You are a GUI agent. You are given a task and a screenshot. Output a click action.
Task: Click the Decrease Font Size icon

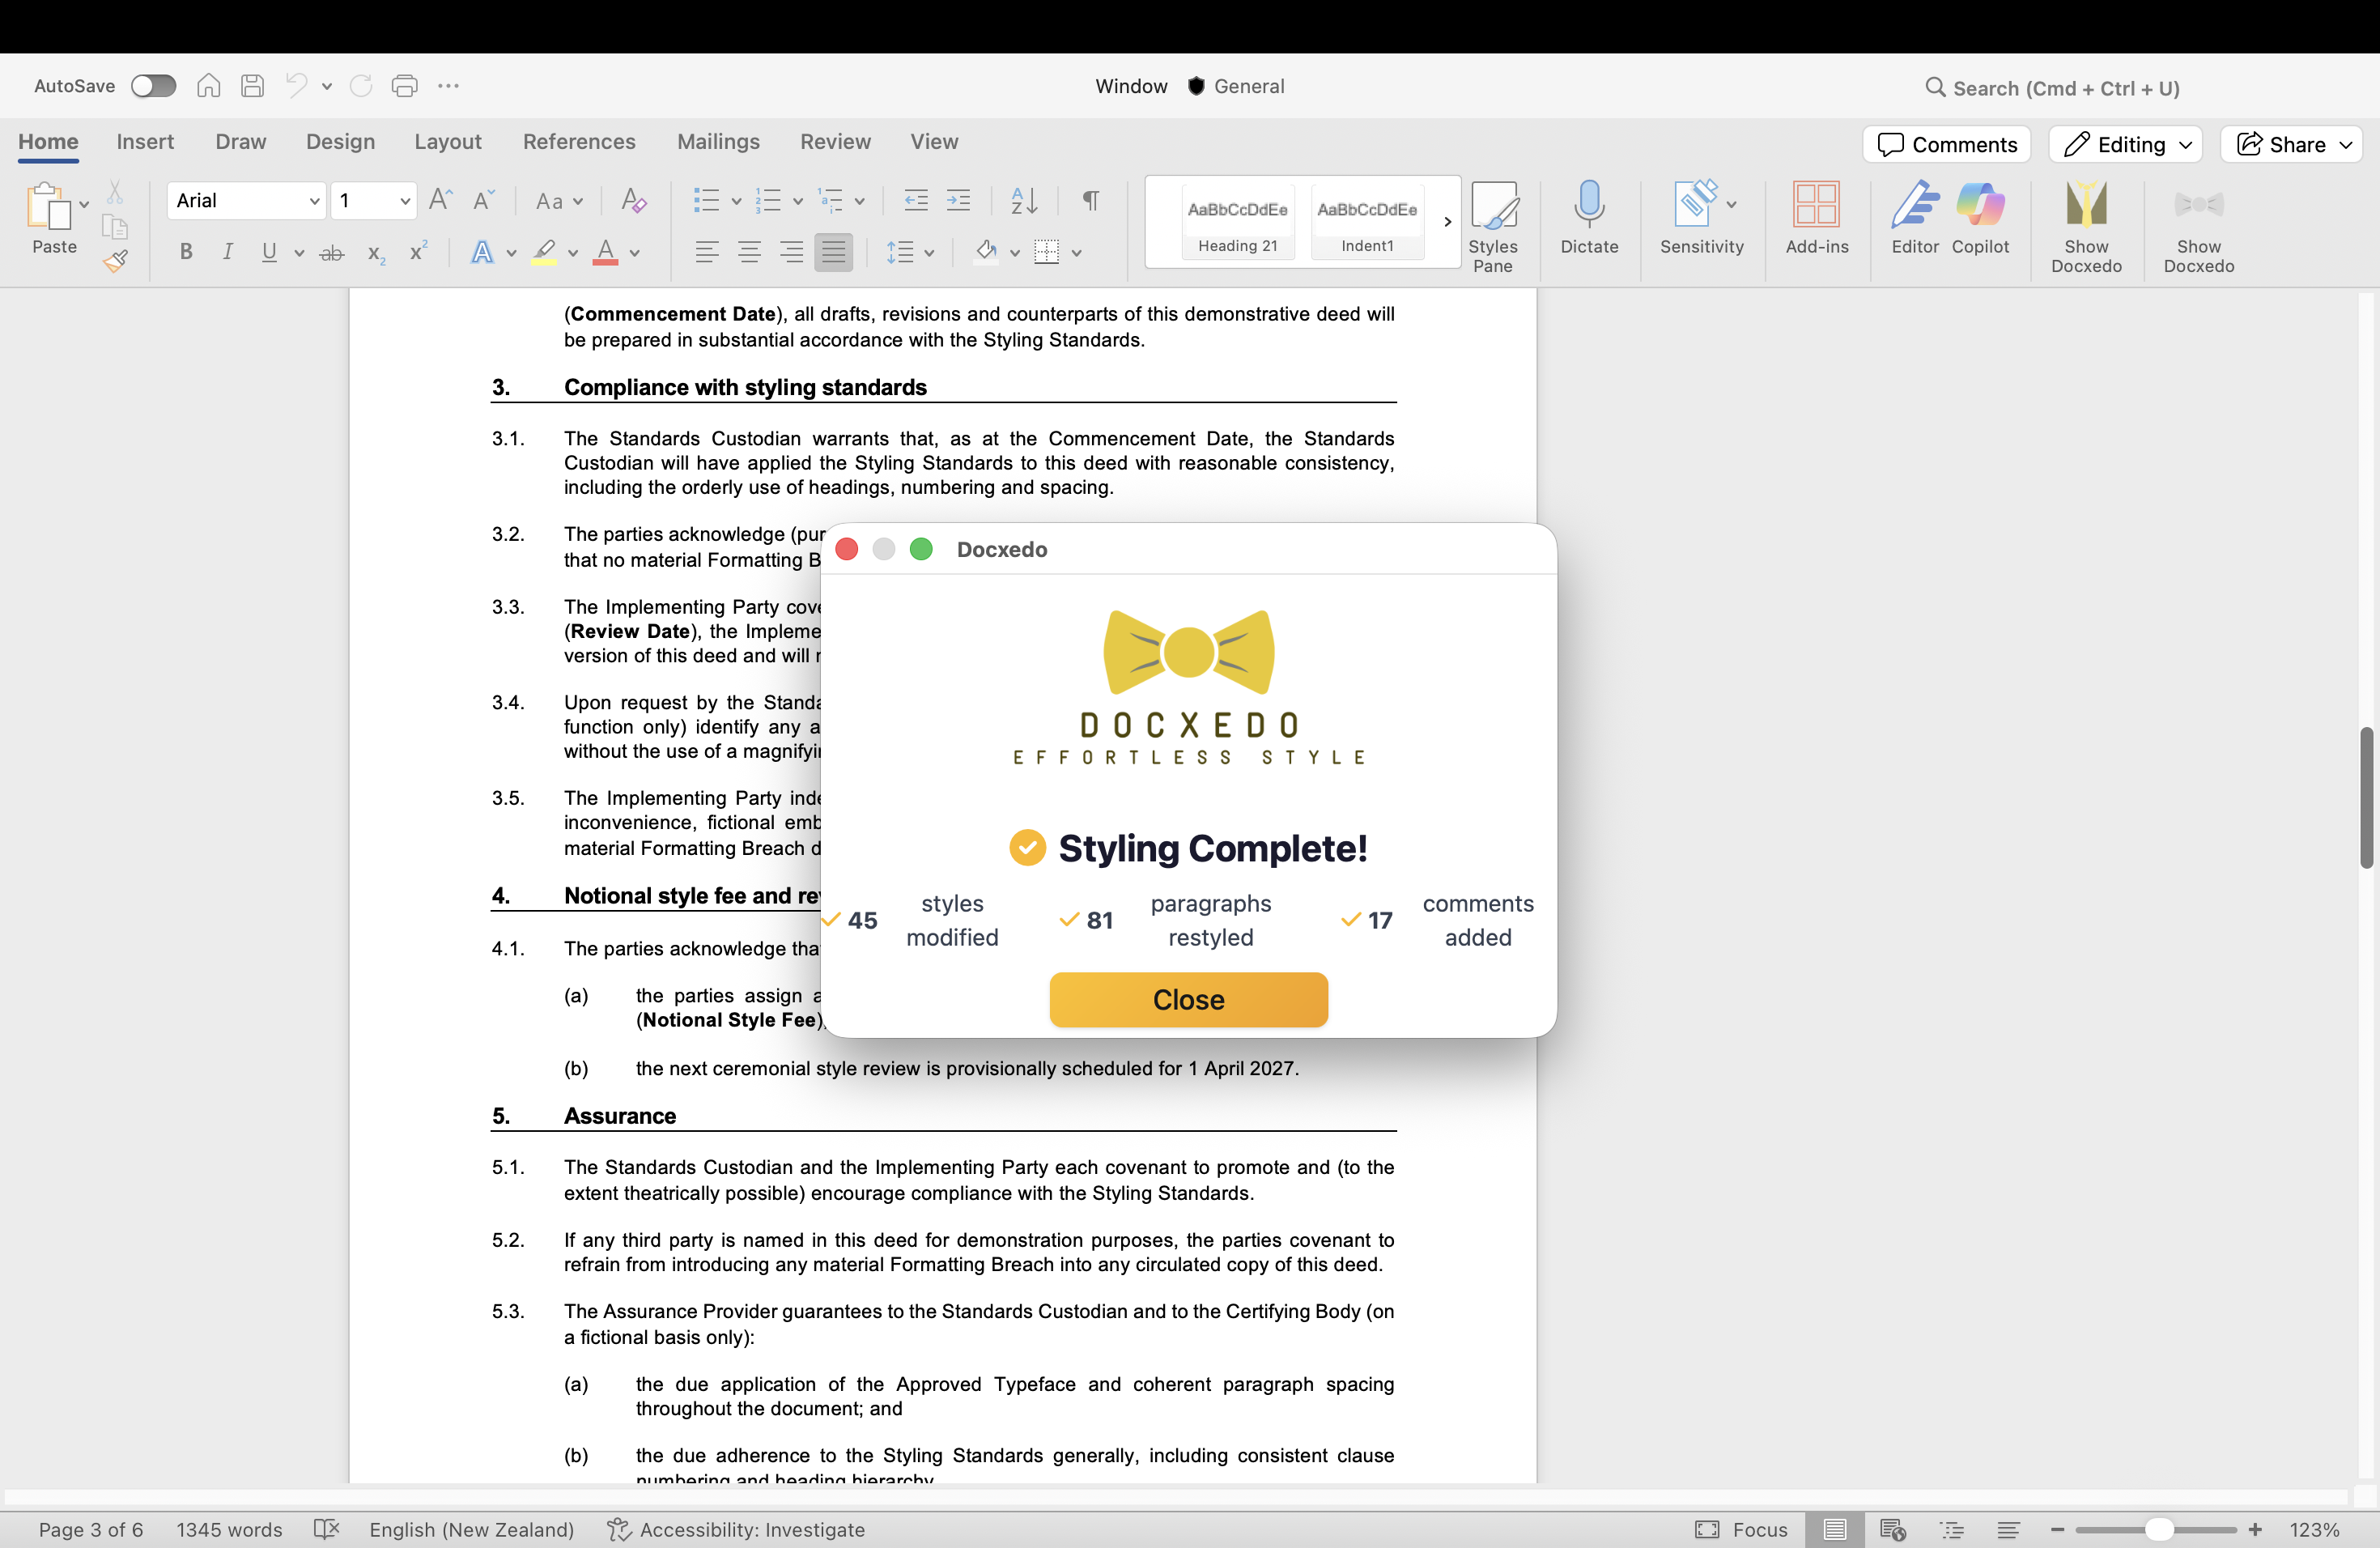coord(484,200)
